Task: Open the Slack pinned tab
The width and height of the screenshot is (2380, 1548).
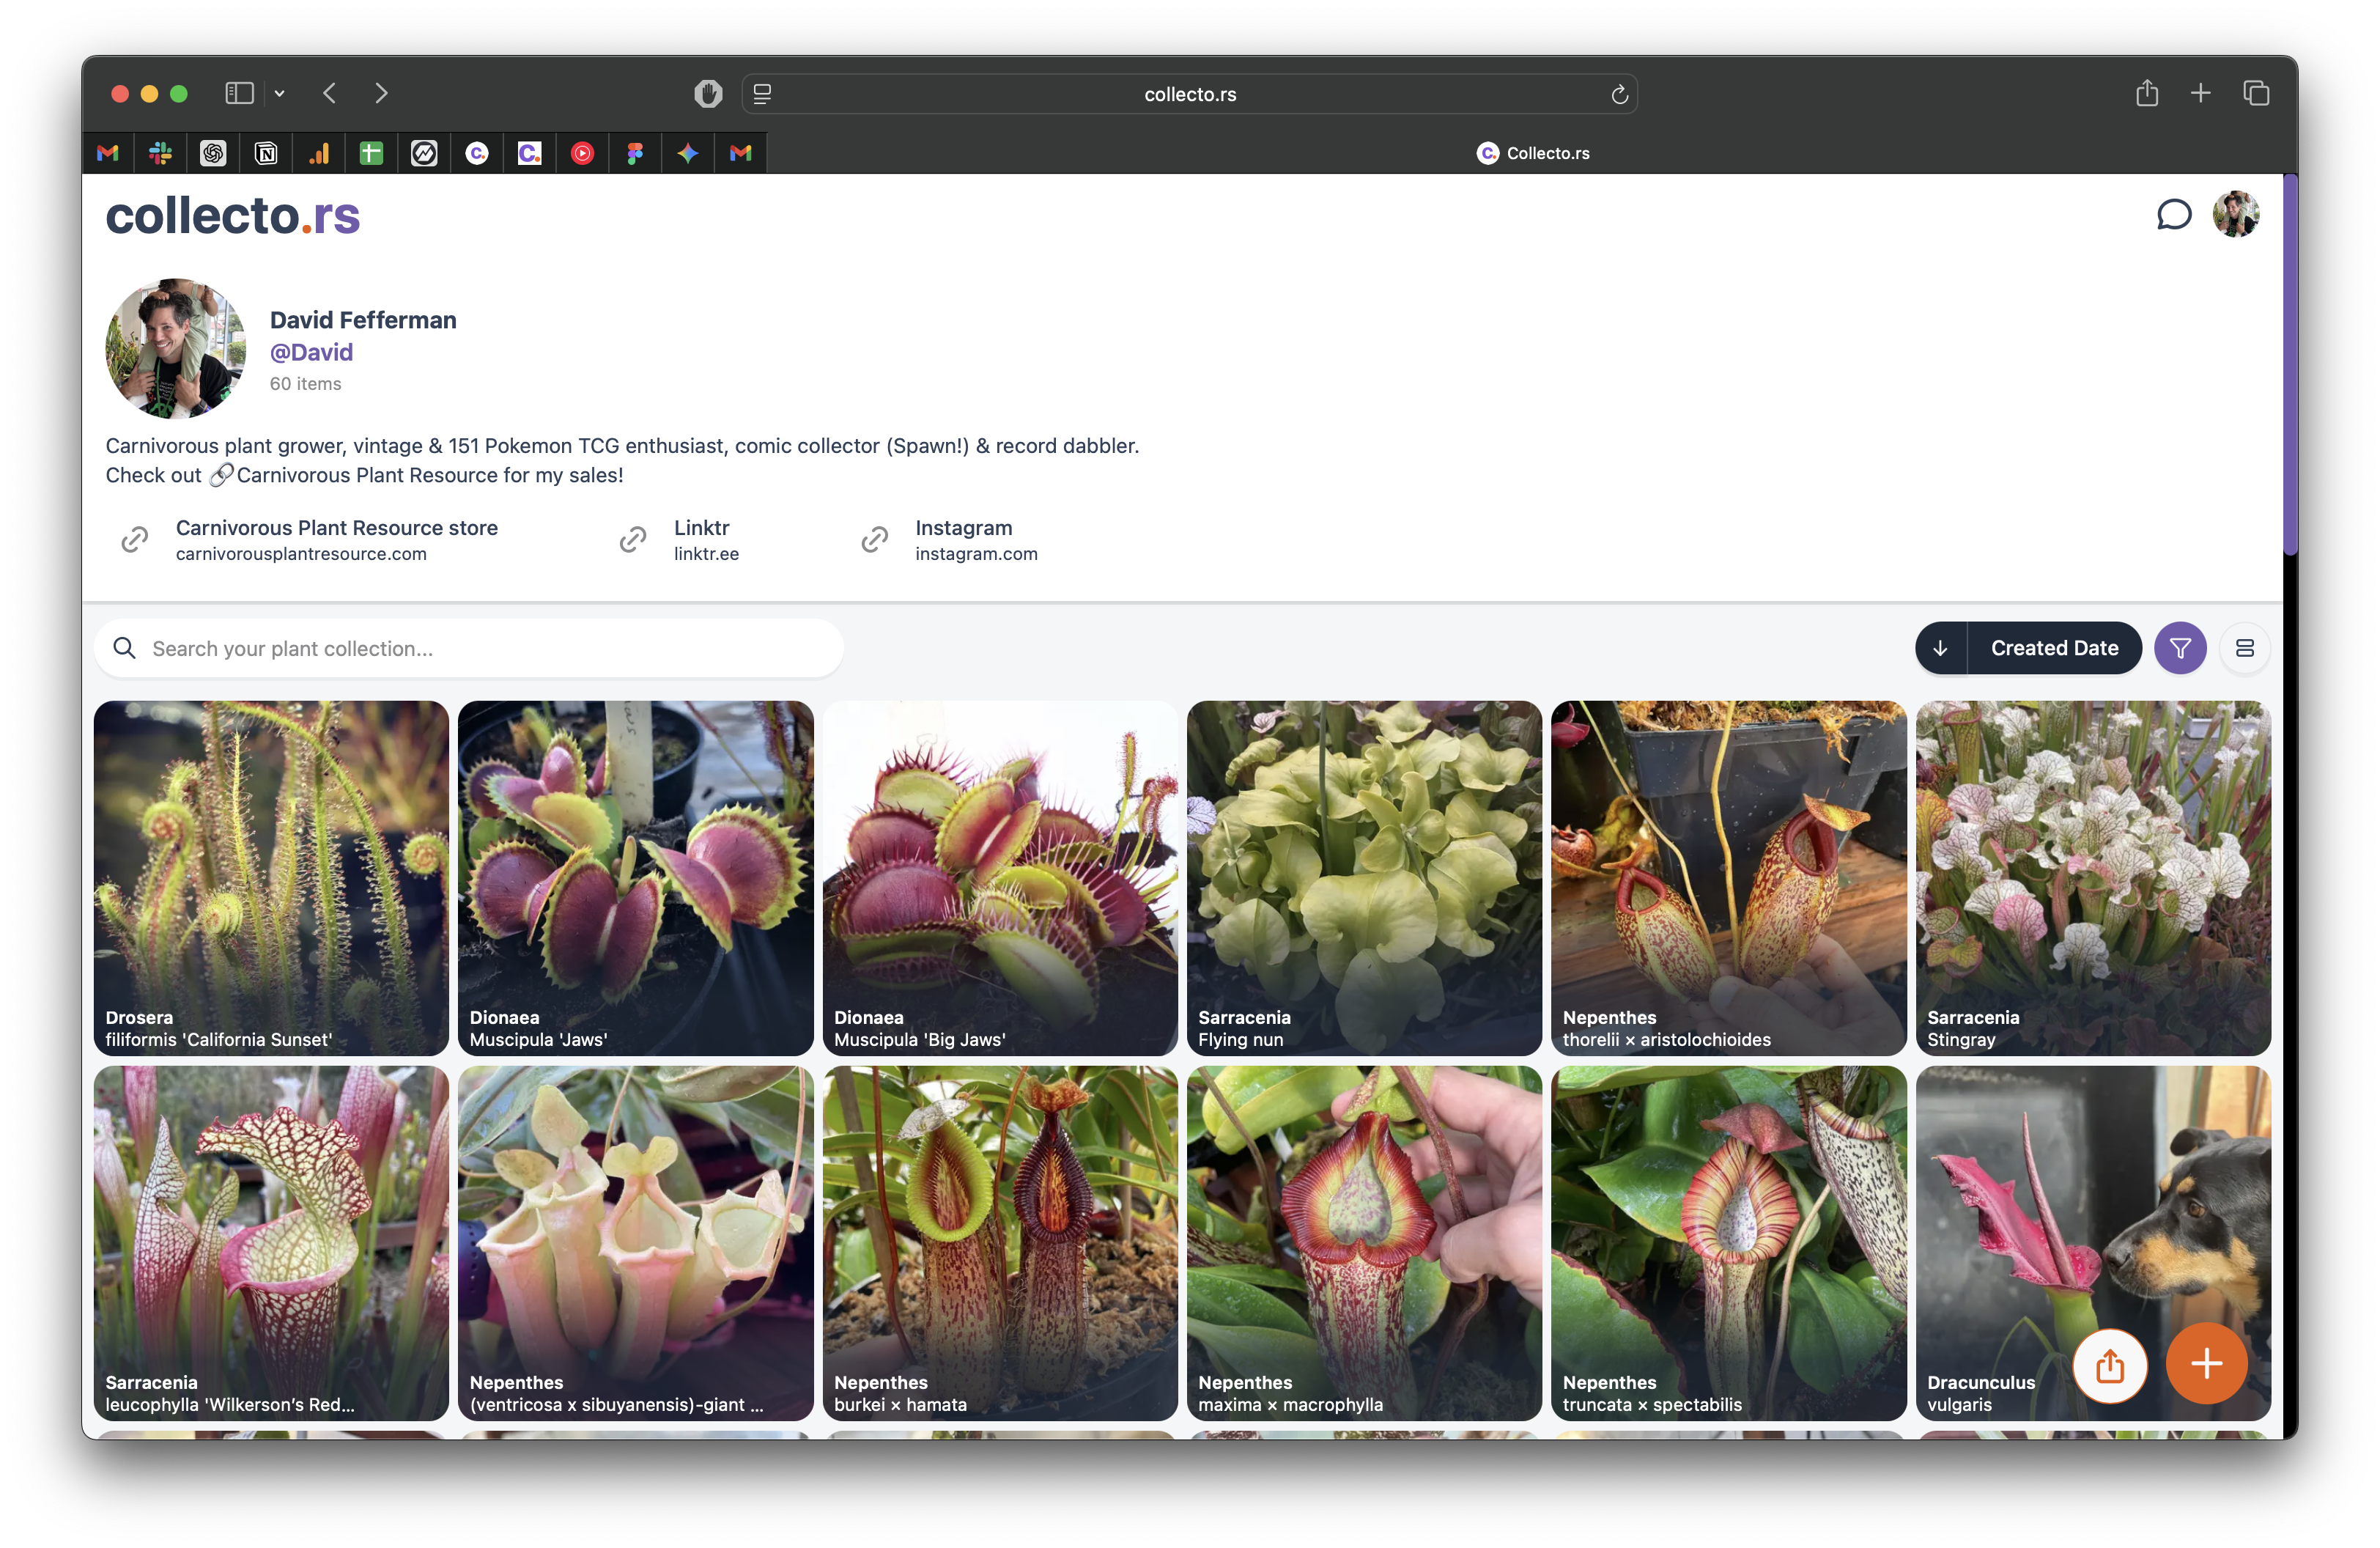Action: [x=160, y=153]
